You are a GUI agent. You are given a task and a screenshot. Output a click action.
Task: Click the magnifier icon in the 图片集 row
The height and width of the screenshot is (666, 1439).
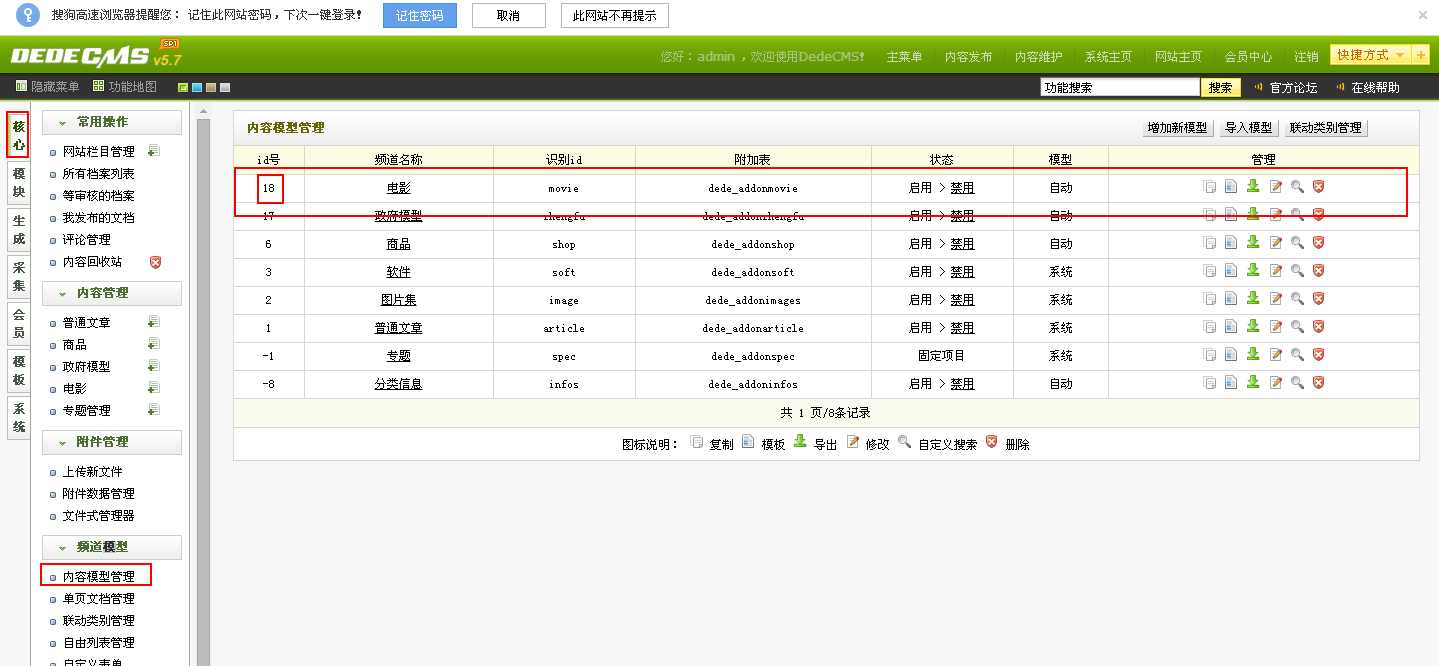(1297, 299)
